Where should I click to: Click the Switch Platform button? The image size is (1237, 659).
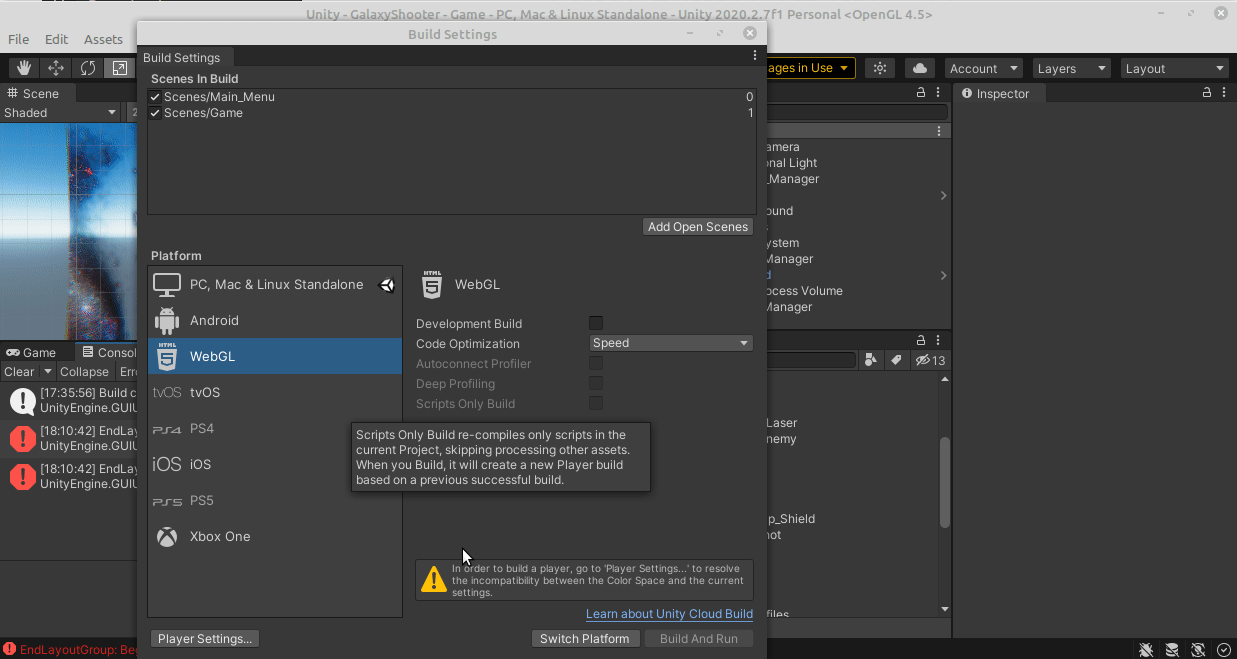pos(585,638)
